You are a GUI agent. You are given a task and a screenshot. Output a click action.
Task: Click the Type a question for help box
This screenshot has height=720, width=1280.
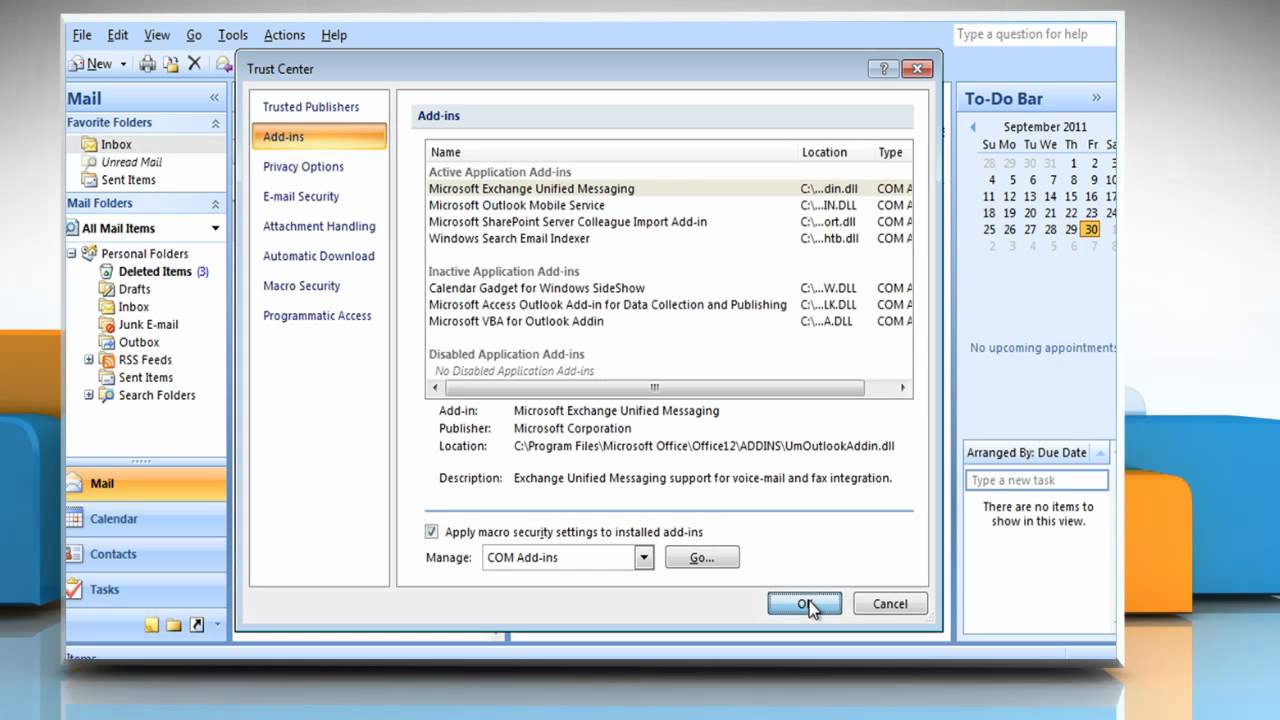tap(1034, 34)
